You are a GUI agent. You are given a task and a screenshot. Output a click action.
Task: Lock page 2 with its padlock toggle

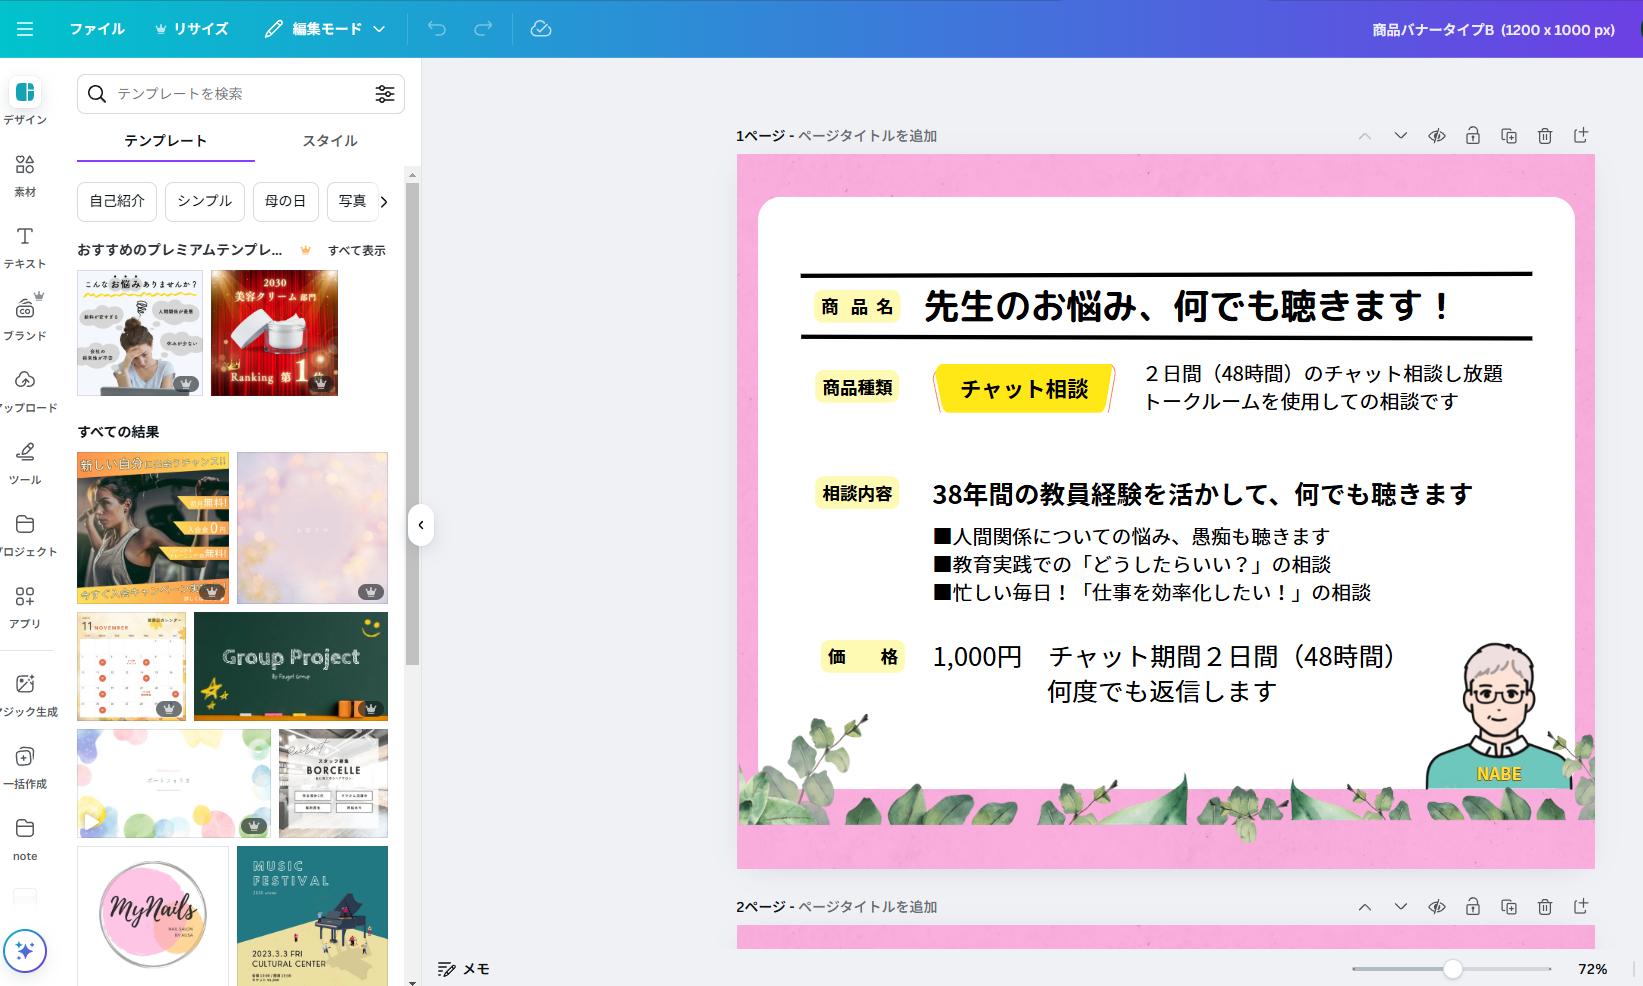point(1473,907)
